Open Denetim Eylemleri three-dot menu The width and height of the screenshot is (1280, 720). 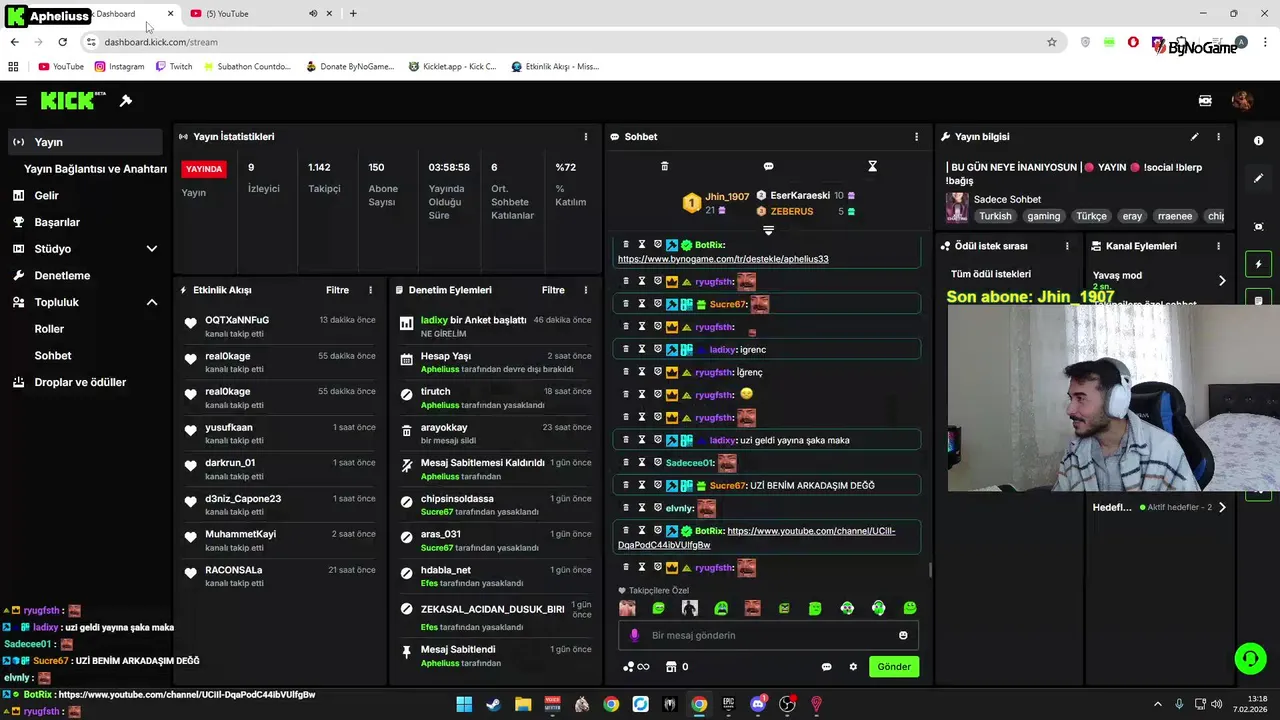pos(586,290)
